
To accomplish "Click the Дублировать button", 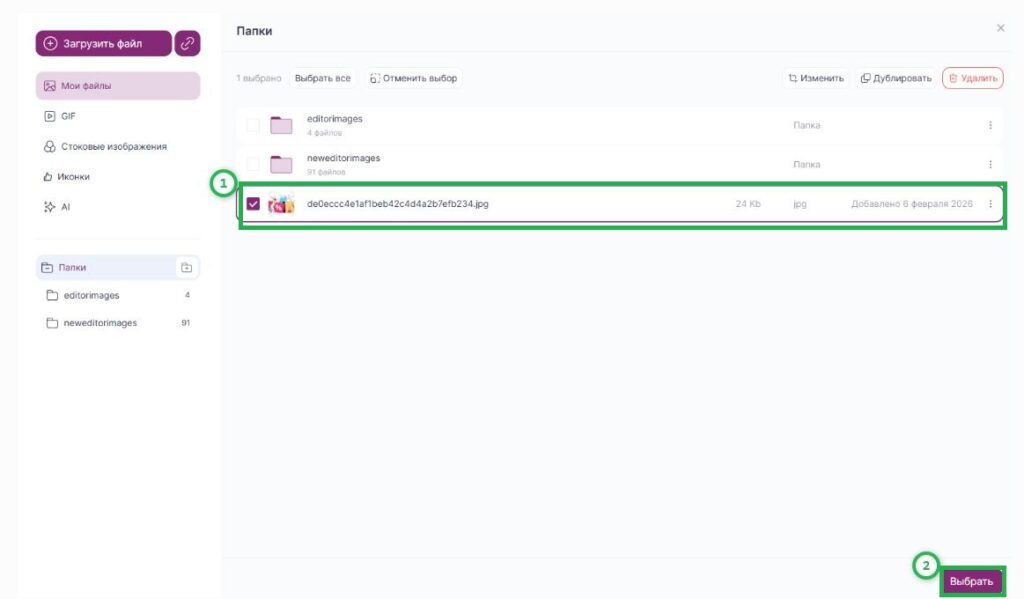I will click(x=895, y=78).
